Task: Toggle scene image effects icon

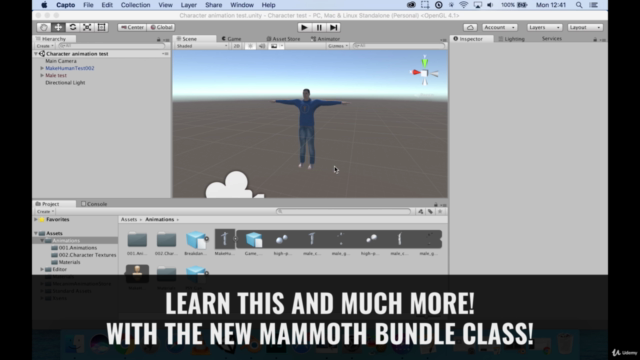Action: click(274, 46)
